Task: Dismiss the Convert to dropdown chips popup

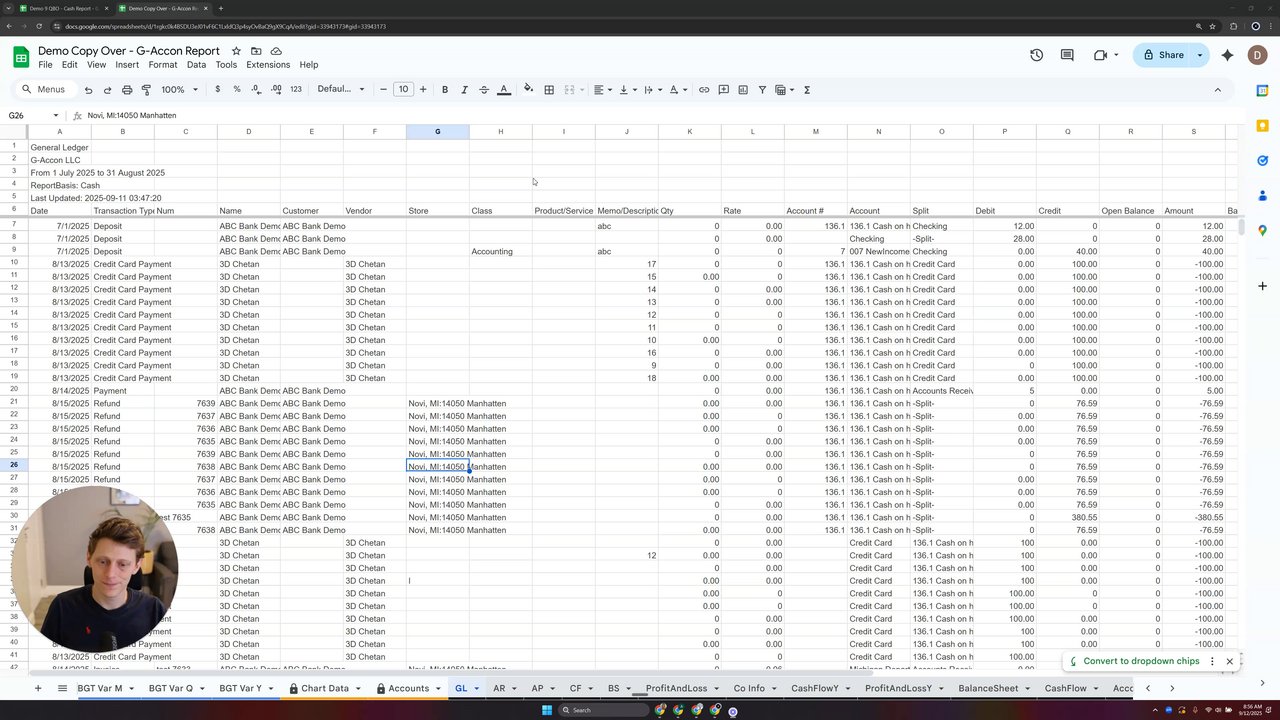Action: [1230, 661]
